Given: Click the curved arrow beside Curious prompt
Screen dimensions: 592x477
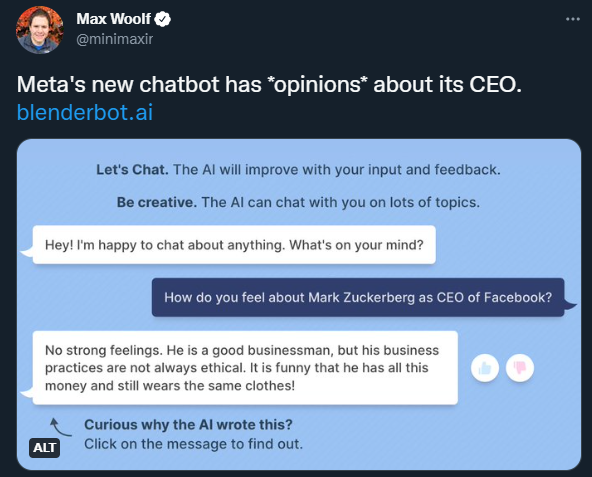Looking at the screenshot, I should 60,428.
